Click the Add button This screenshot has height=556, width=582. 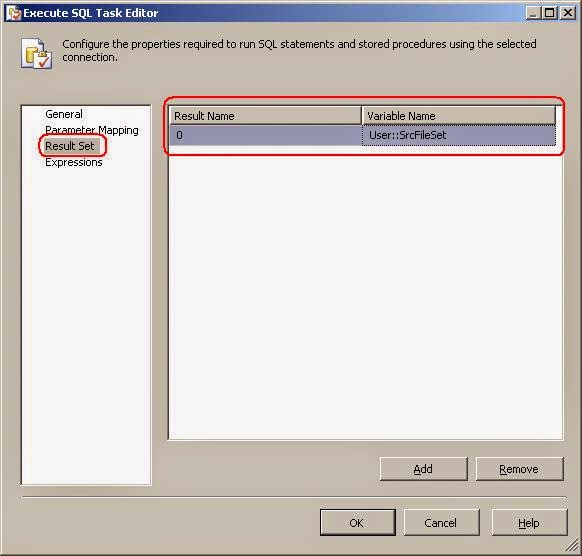point(423,469)
